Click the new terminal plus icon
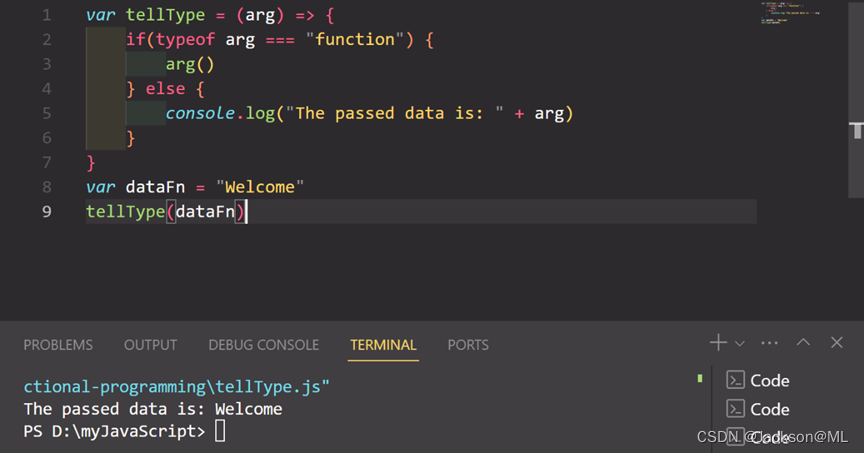 [718, 343]
